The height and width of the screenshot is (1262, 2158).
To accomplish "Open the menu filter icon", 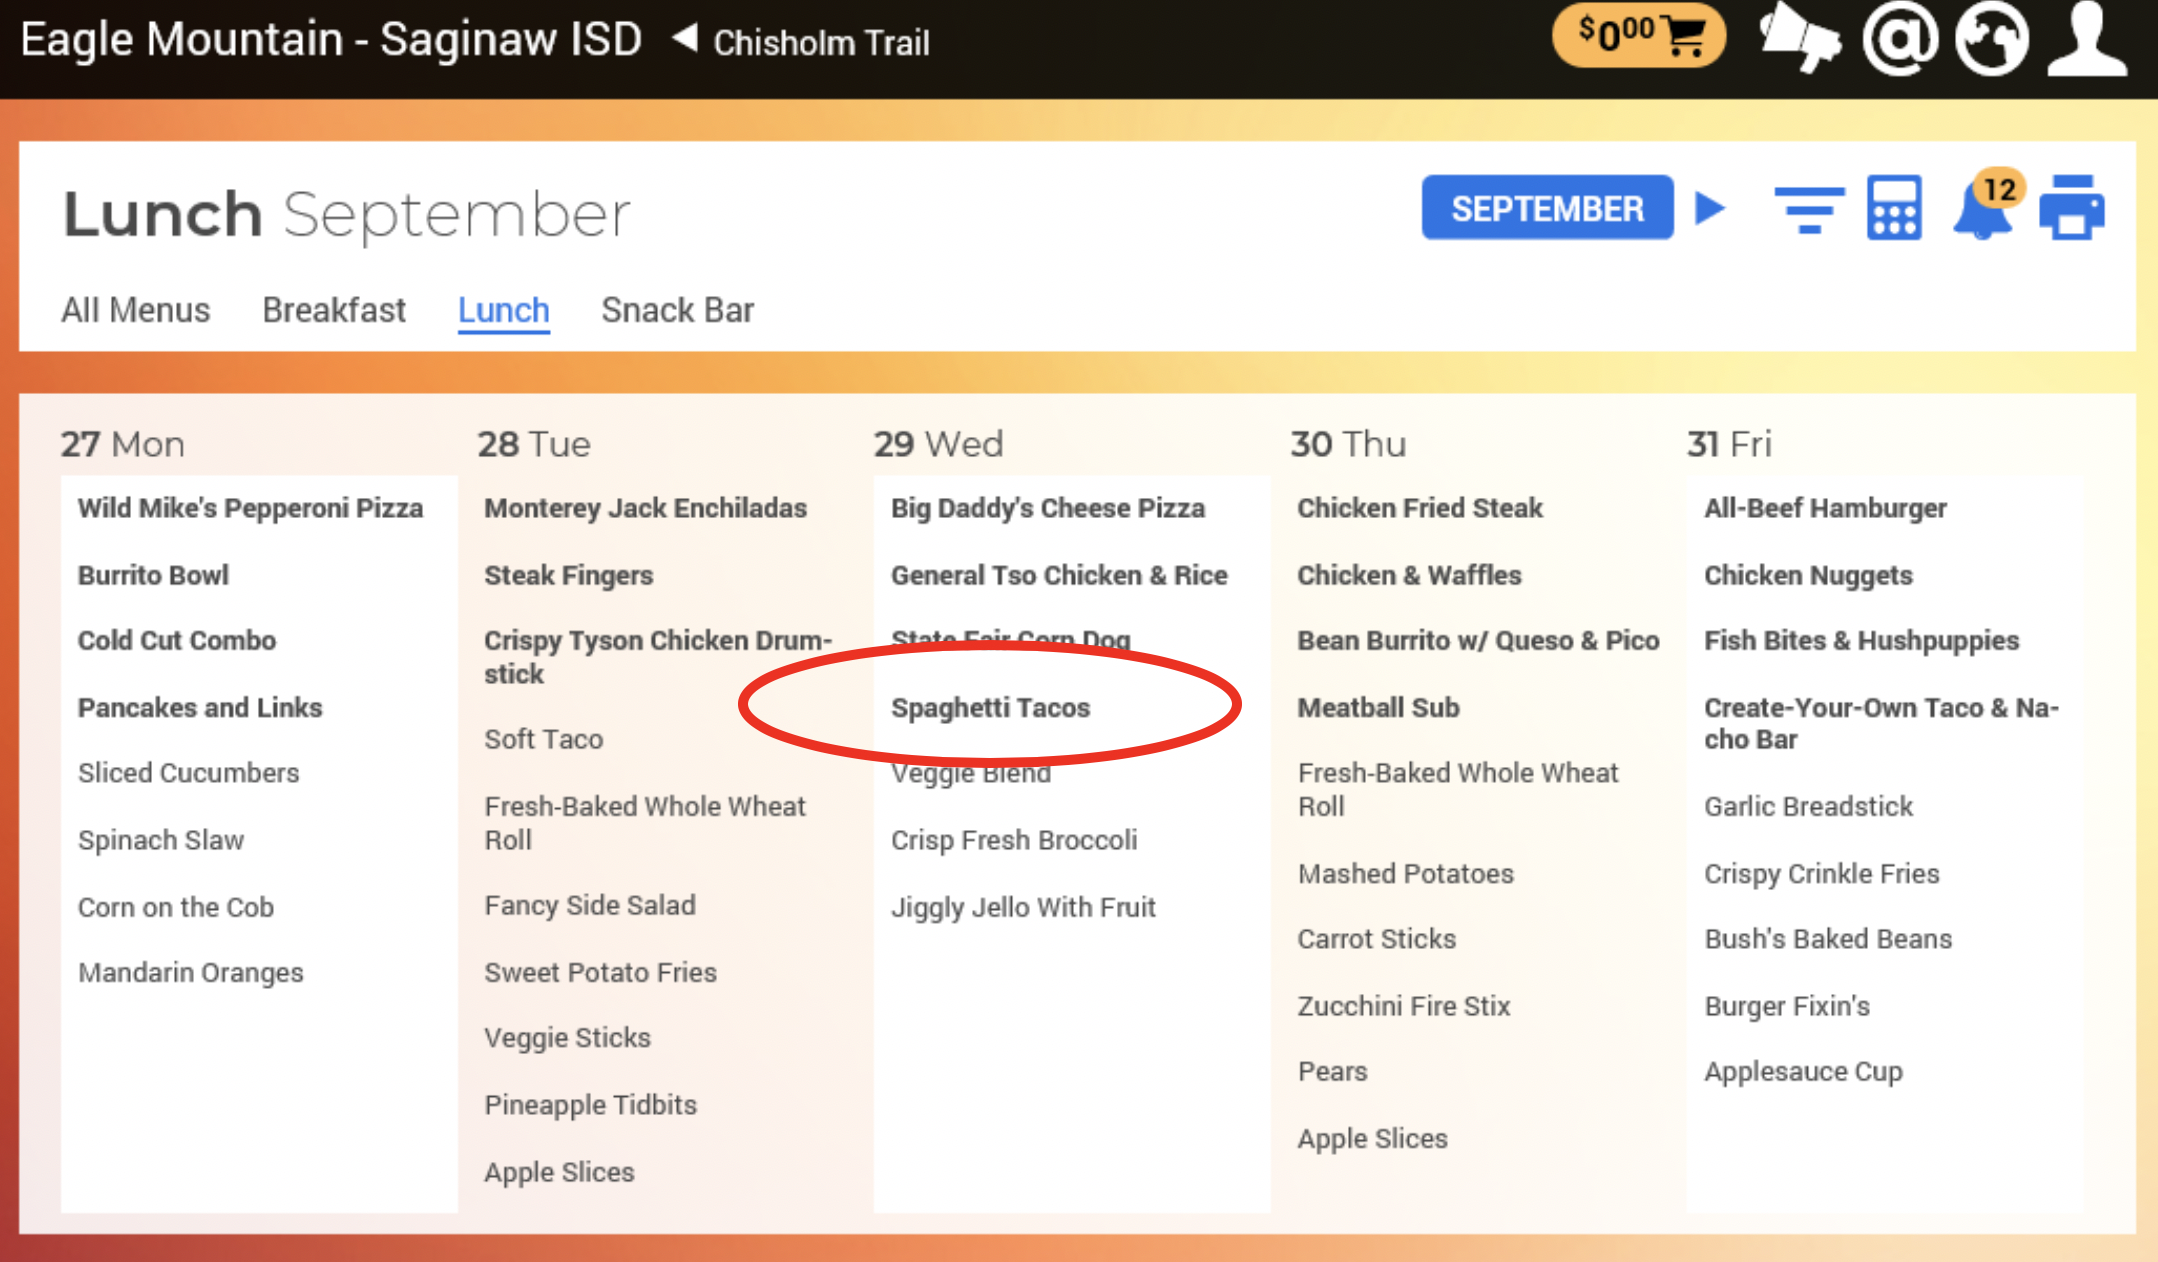I will pos(1808,209).
